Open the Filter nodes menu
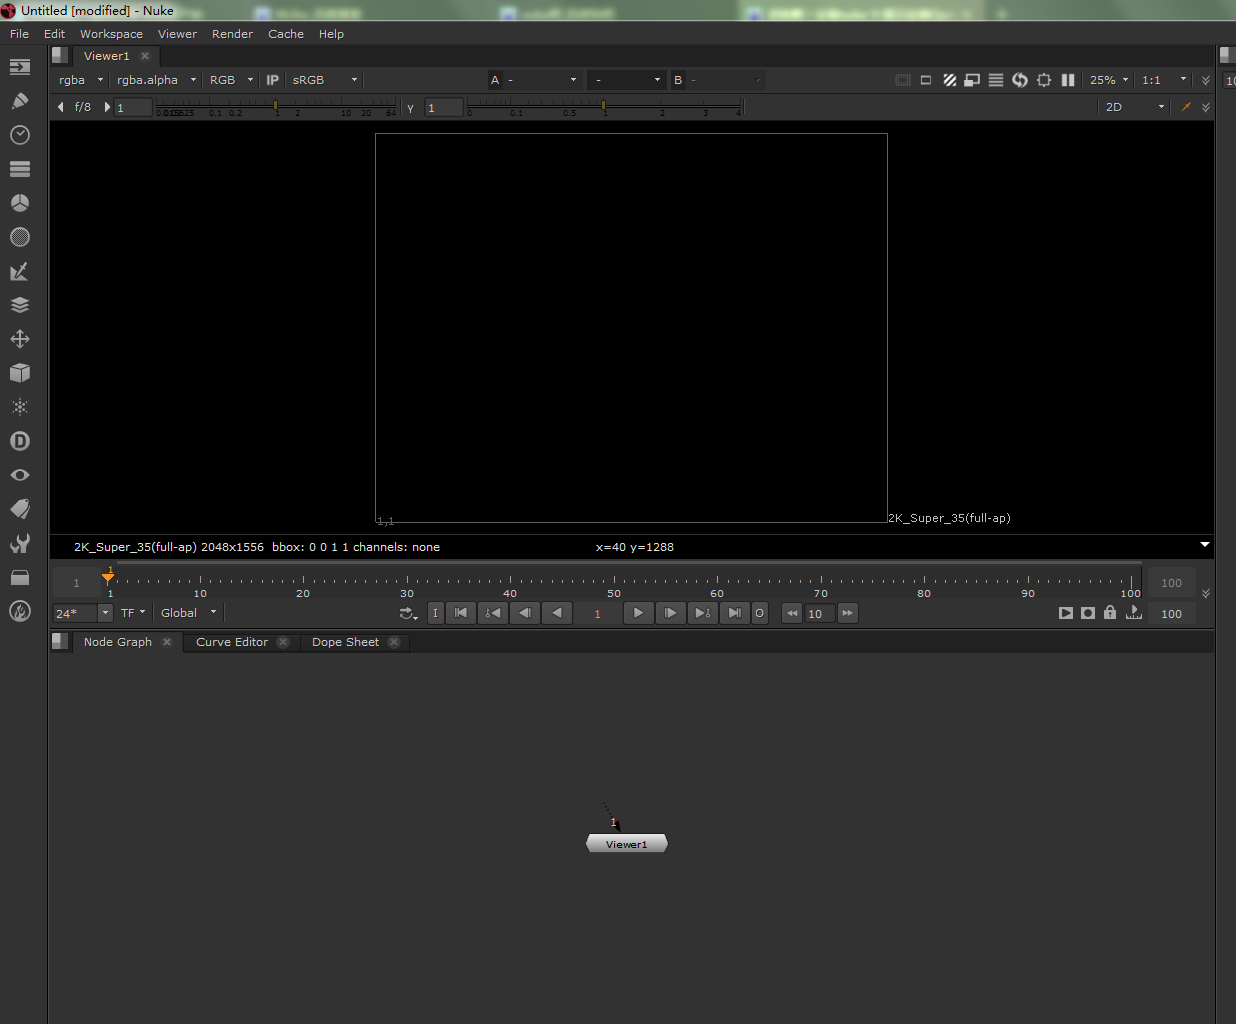This screenshot has height=1024, width=1236. [x=20, y=237]
